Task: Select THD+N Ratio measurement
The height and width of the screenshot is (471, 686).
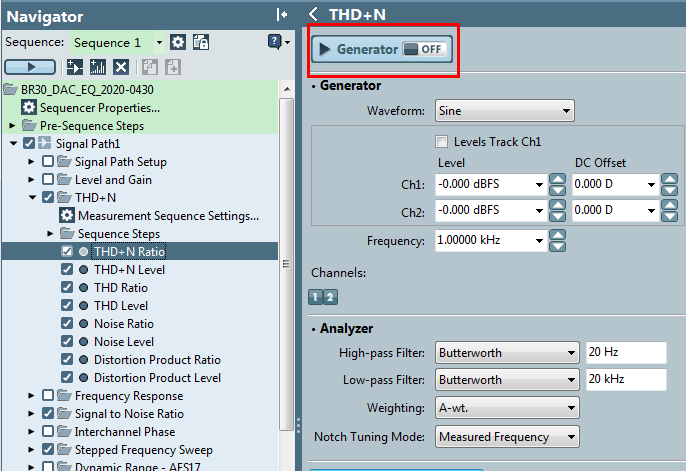Action: coord(130,251)
